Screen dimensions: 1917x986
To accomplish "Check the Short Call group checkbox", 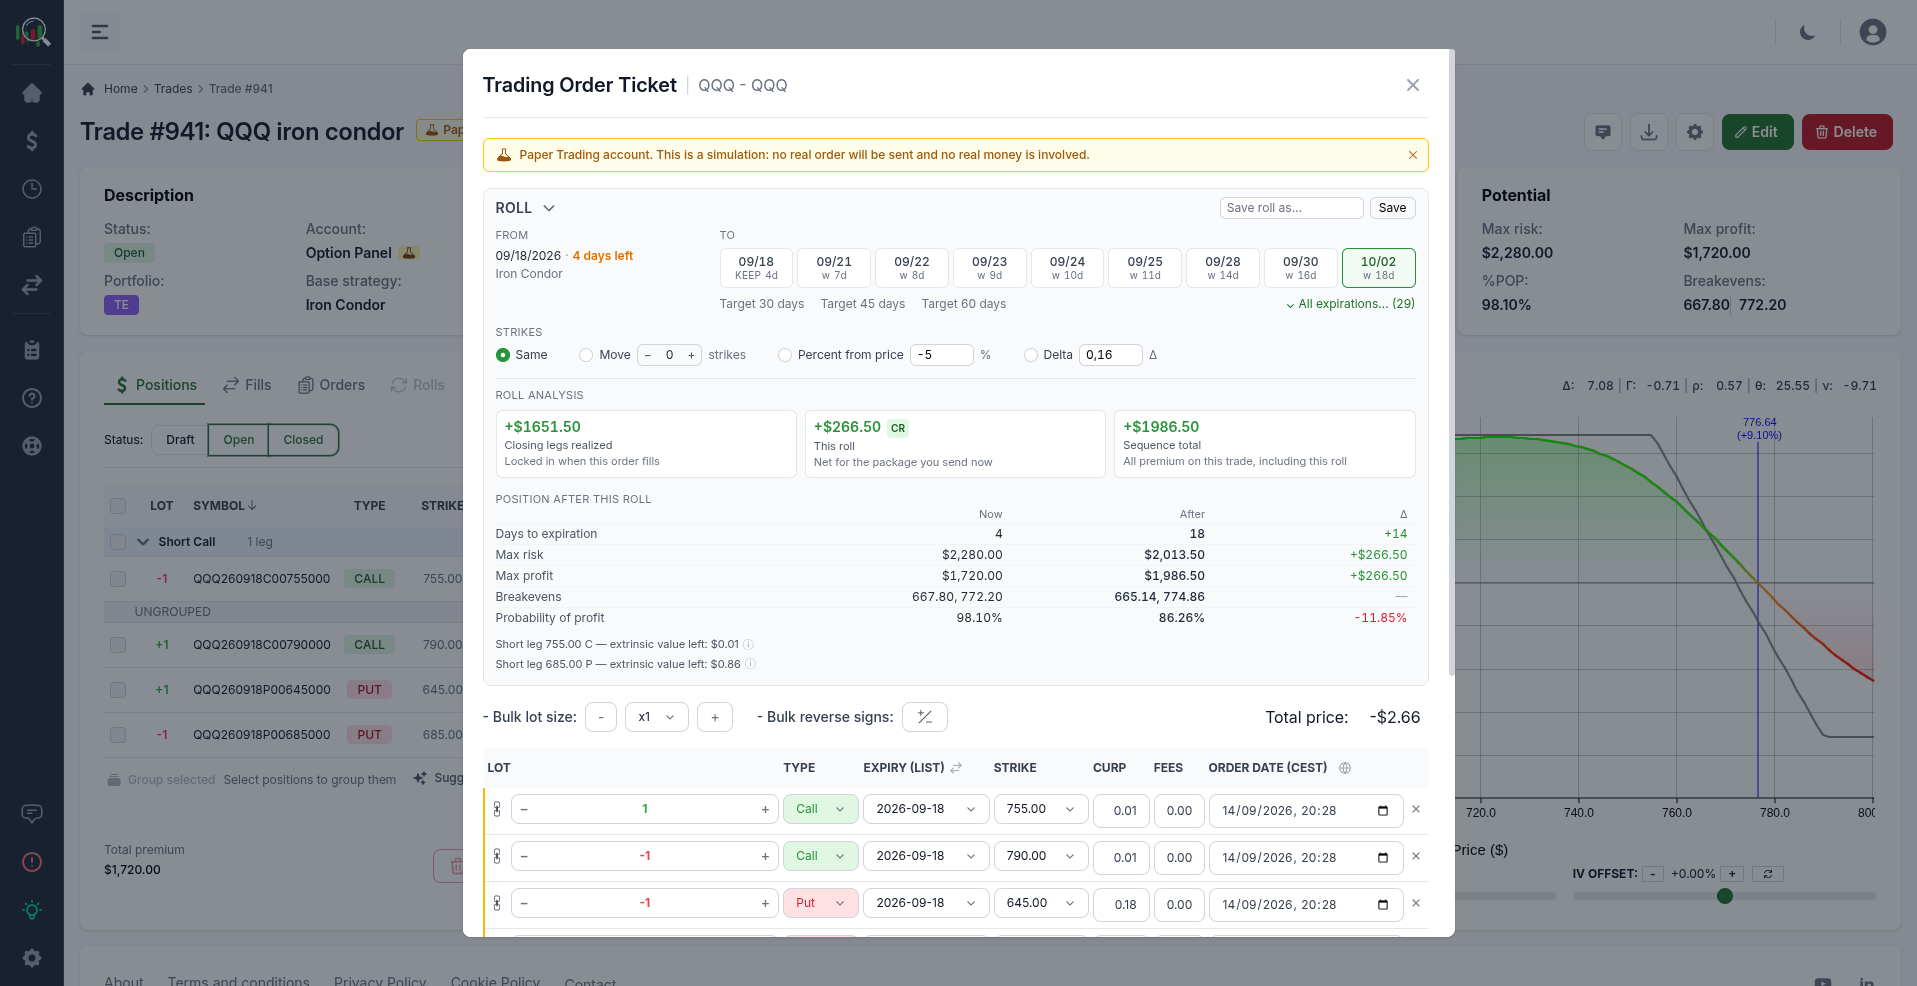I will tap(118, 542).
